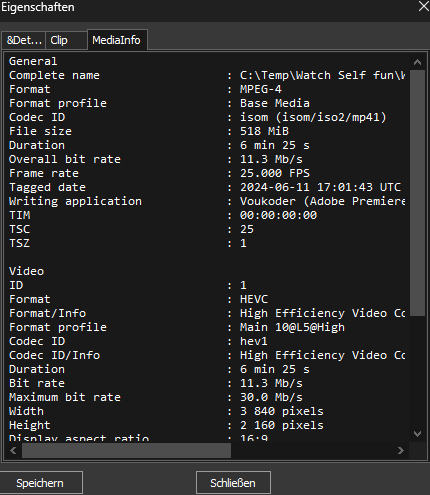Click 'Main 10@L5@High' profile value
Viewport: 430px width, 495px height.
292,327
